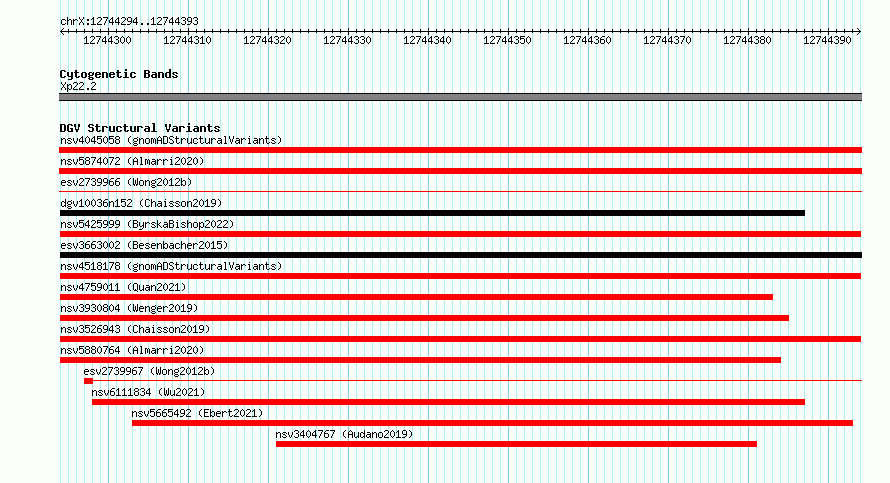Open variant label nsv4759011 (Quan2021)
The height and width of the screenshot is (483, 890).
[x=123, y=287]
